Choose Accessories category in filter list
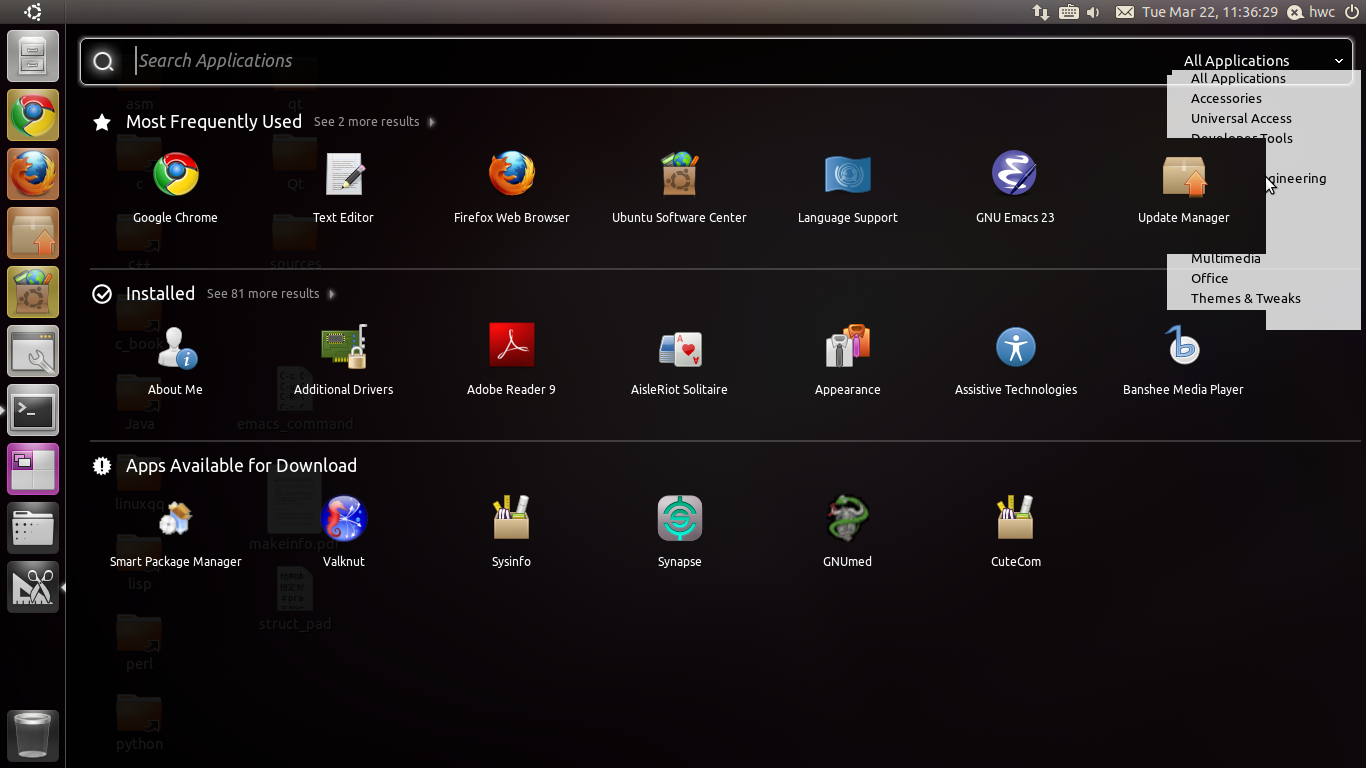1366x768 pixels. pos(1226,99)
